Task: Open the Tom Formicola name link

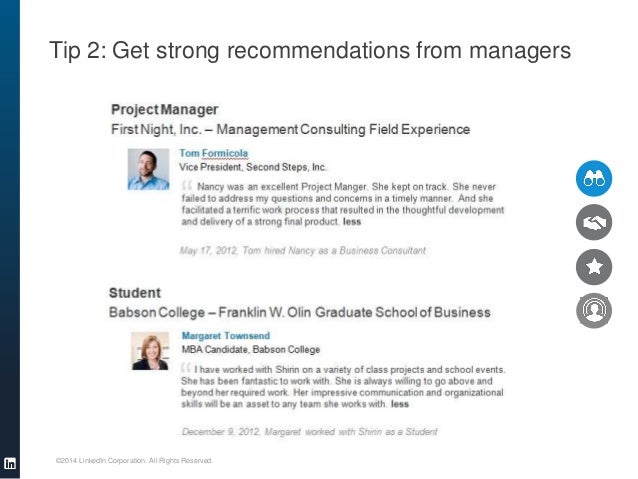Action: coord(214,153)
